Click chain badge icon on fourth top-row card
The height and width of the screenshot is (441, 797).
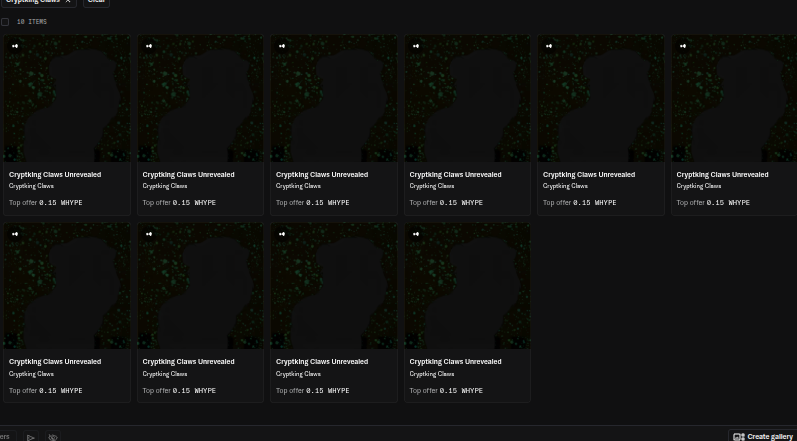(416, 46)
